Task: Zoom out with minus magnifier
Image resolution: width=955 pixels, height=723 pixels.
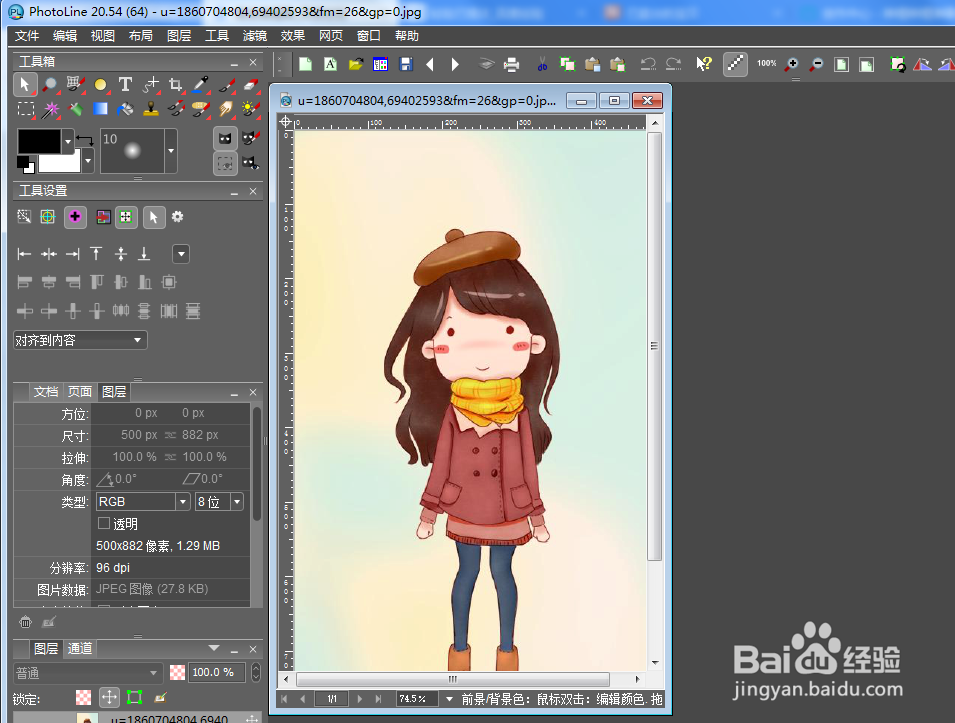Action: [x=817, y=64]
